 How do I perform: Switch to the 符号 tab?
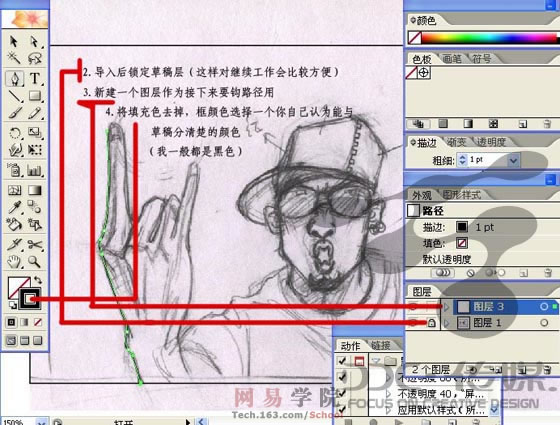click(x=481, y=59)
